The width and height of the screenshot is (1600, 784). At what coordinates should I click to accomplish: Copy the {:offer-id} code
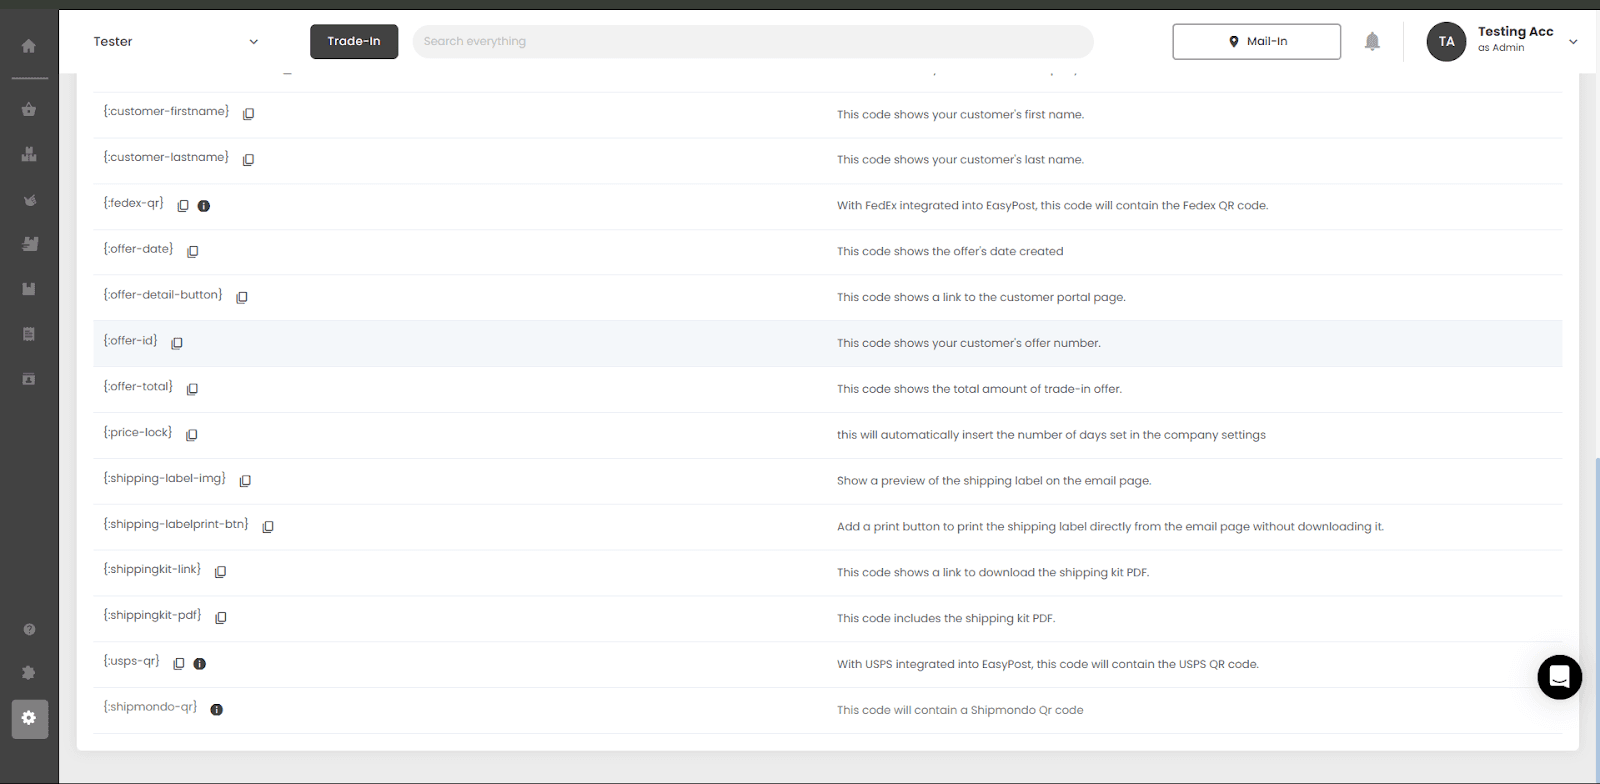[177, 344]
